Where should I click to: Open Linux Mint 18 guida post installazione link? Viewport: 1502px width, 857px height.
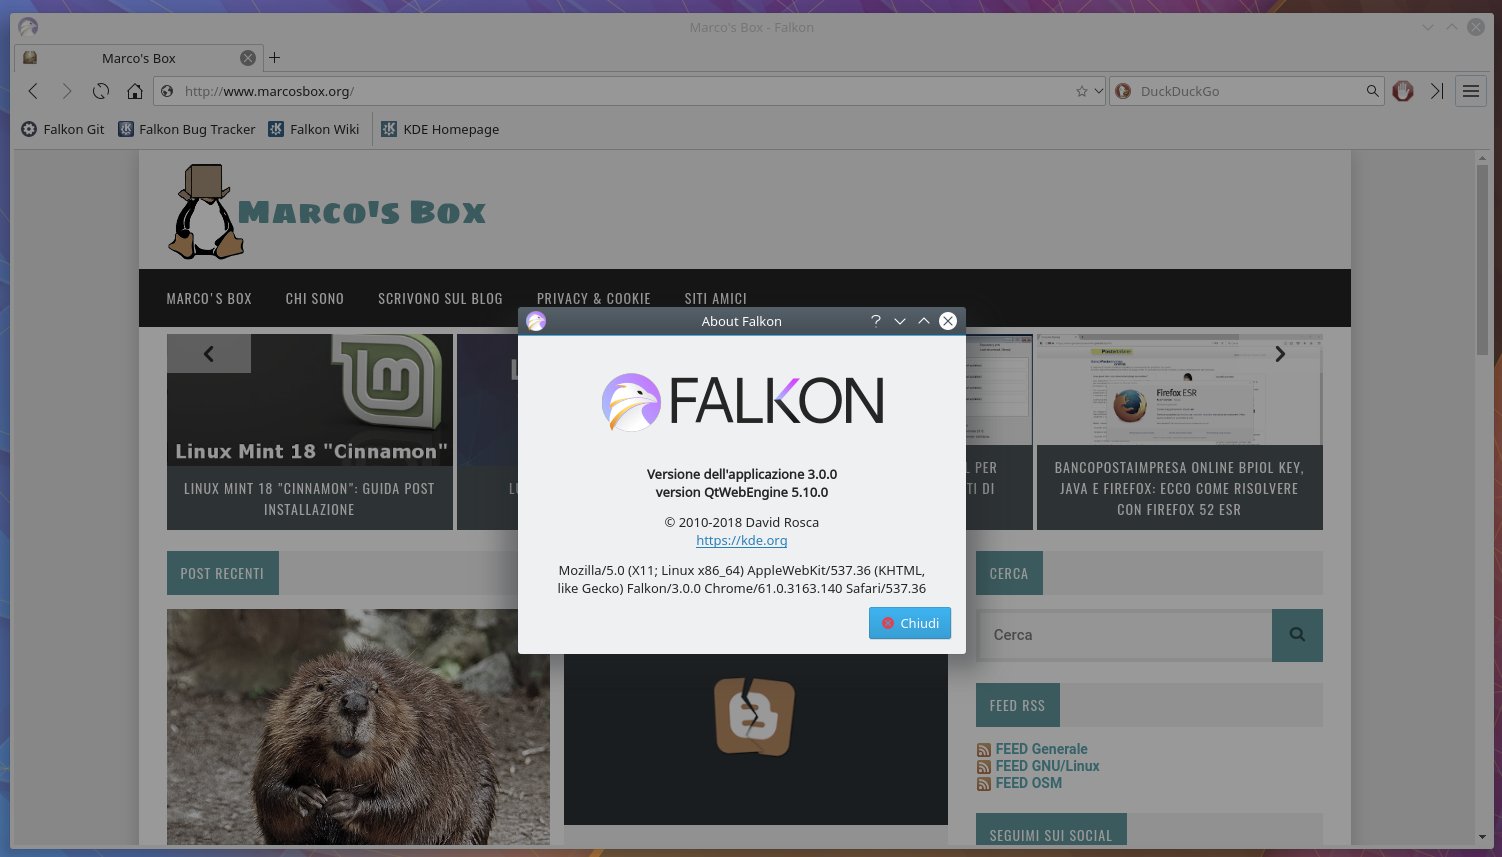[309, 499]
